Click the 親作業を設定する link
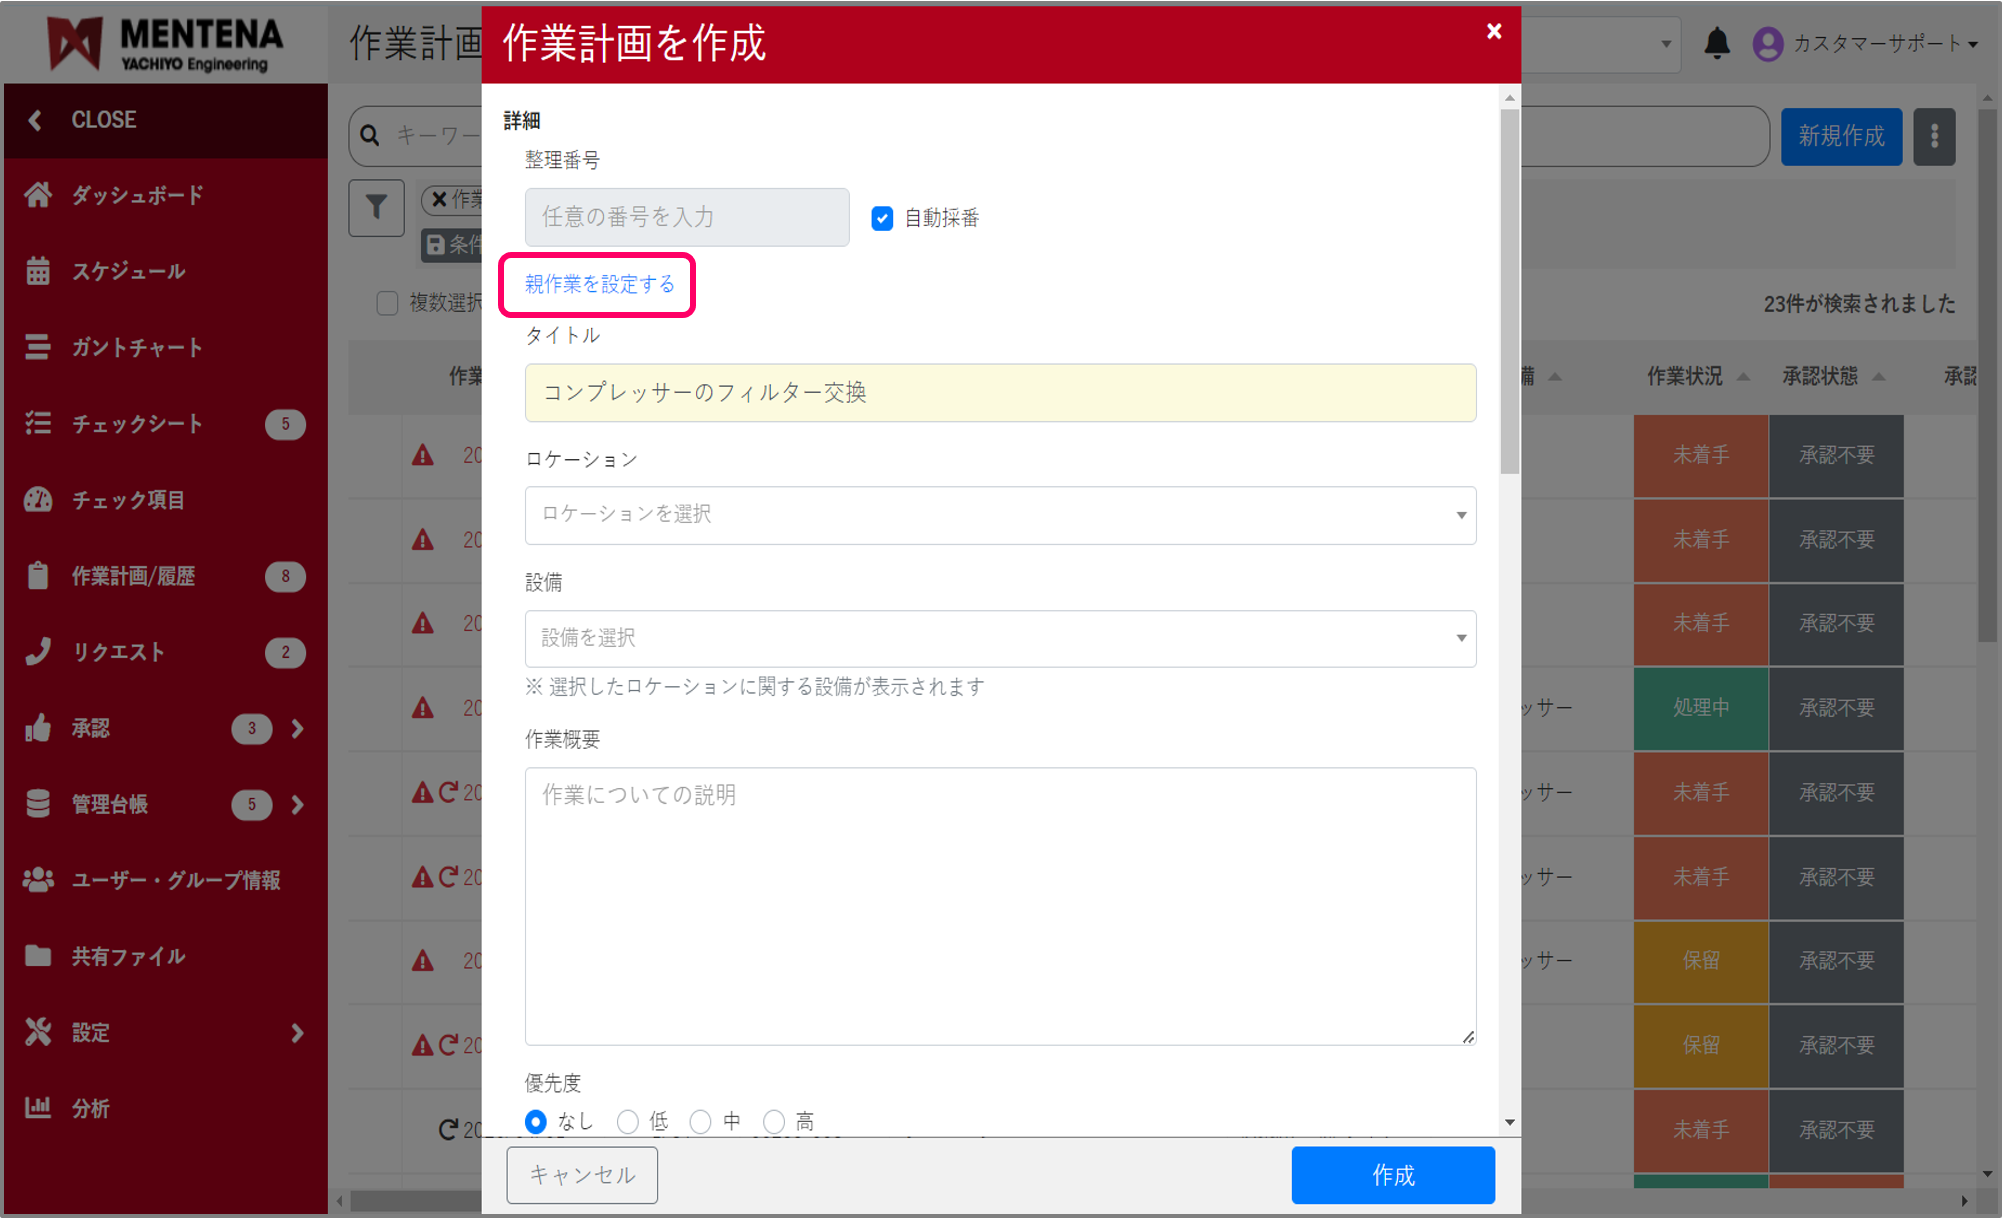The image size is (2002, 1219). tap(597, 284)
